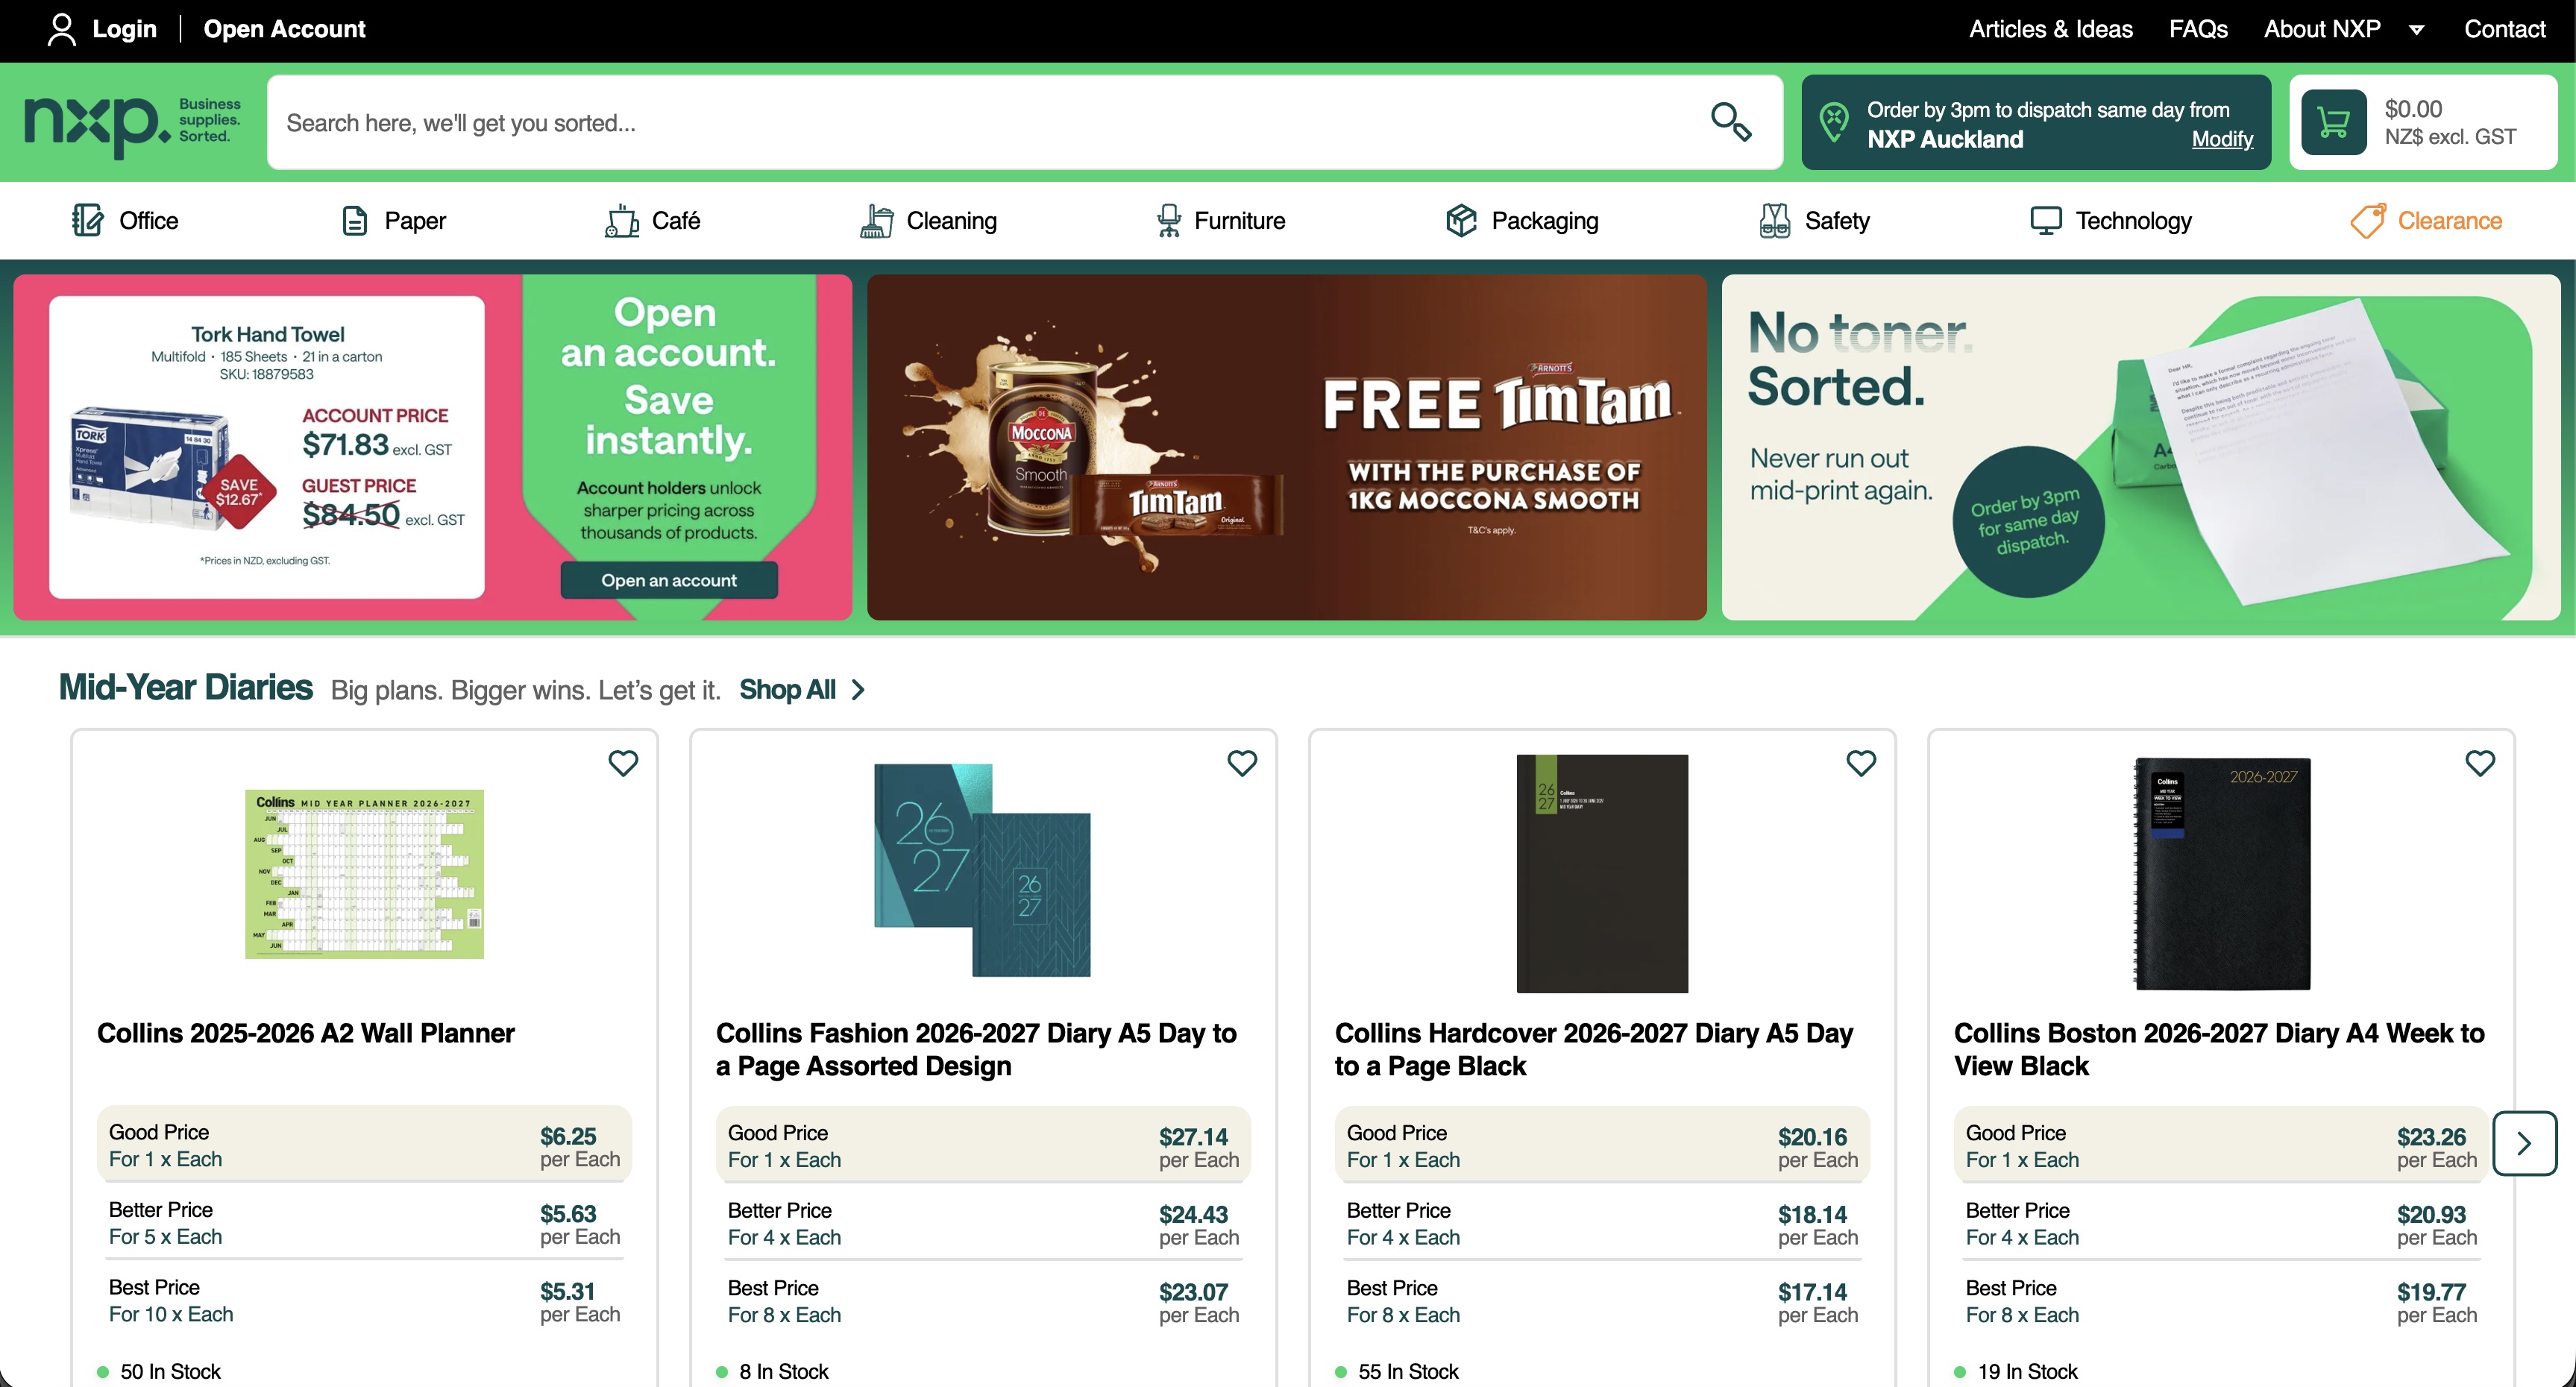Click the user profile icon beside Login
Screen dimensions: 2576x1387
coord(61,29)
